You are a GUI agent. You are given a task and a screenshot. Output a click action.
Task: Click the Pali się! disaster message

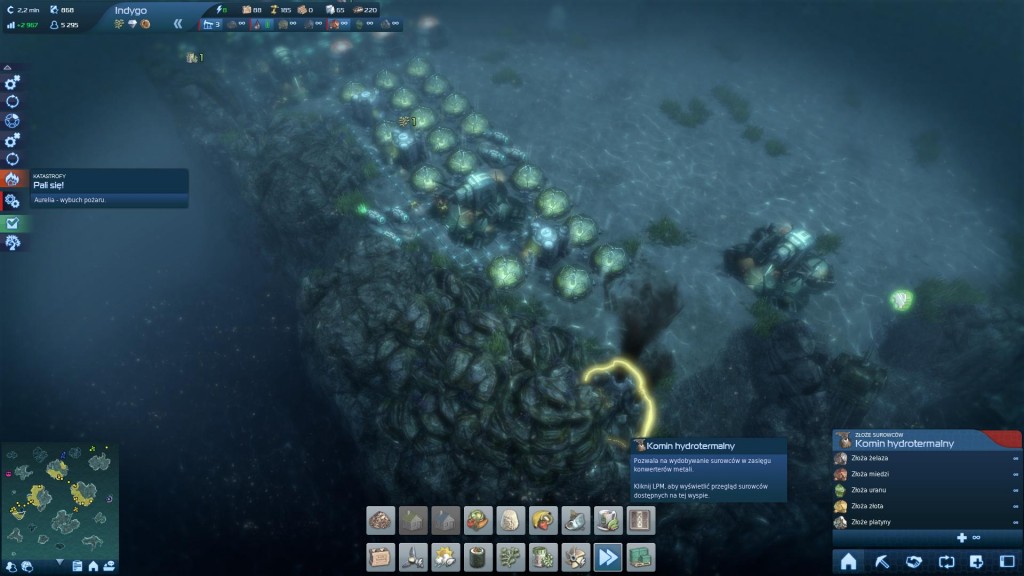48,185
